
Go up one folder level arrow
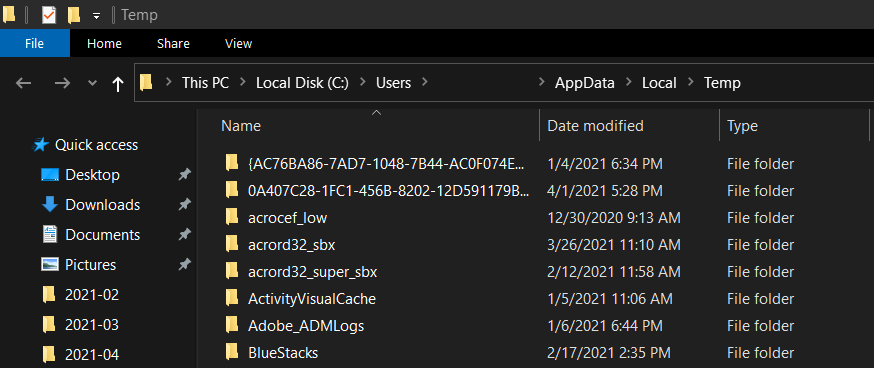tap(118, 84)
